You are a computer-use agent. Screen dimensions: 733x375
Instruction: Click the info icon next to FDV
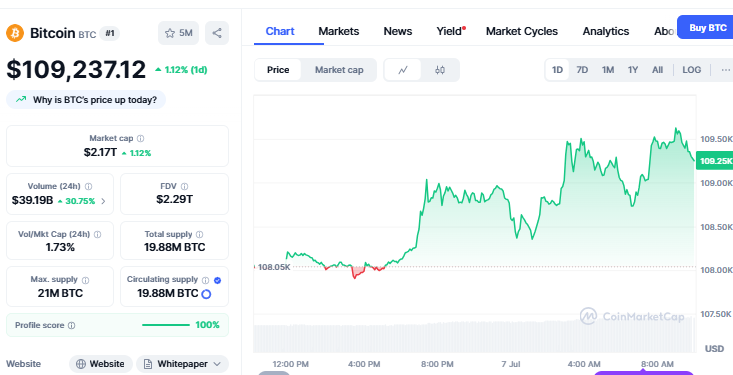(x=185, y=187)
